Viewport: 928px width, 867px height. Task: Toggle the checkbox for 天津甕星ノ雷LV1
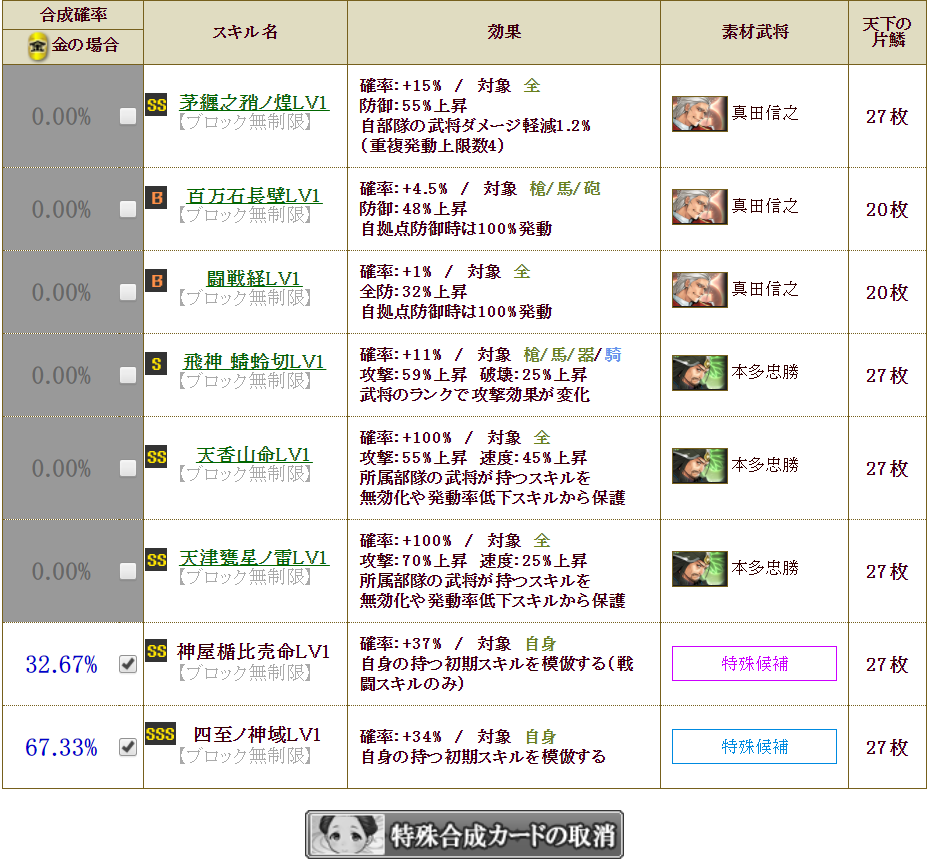pyautogui.click(x=128, y=572)
